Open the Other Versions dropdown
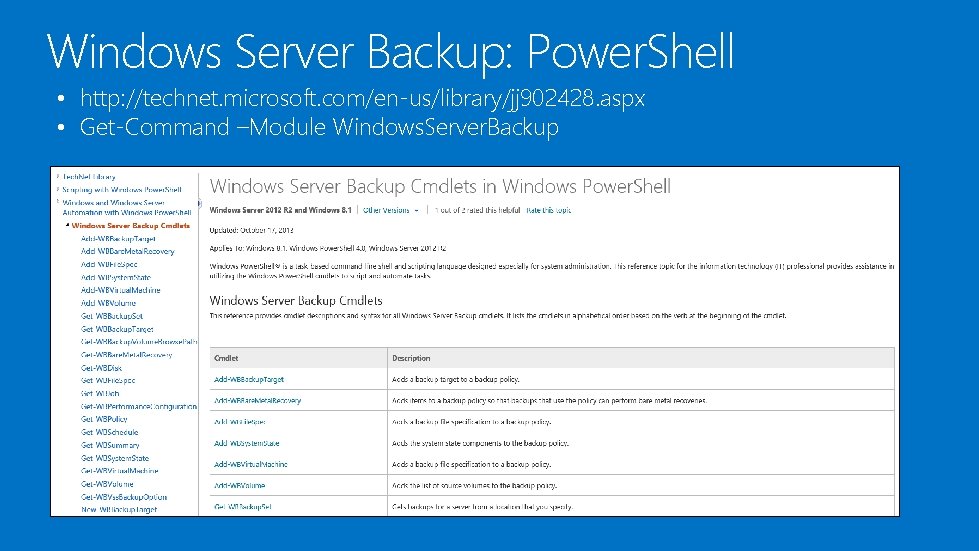 click(x=390, y=210)
